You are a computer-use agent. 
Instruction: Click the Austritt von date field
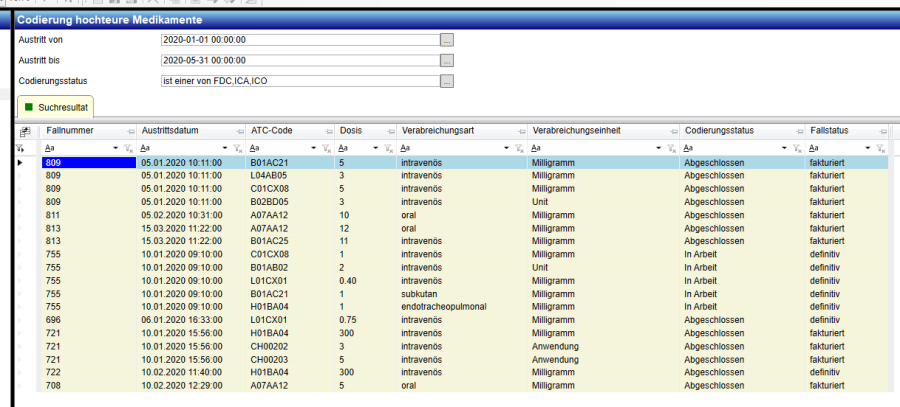(x=298, y=40)
